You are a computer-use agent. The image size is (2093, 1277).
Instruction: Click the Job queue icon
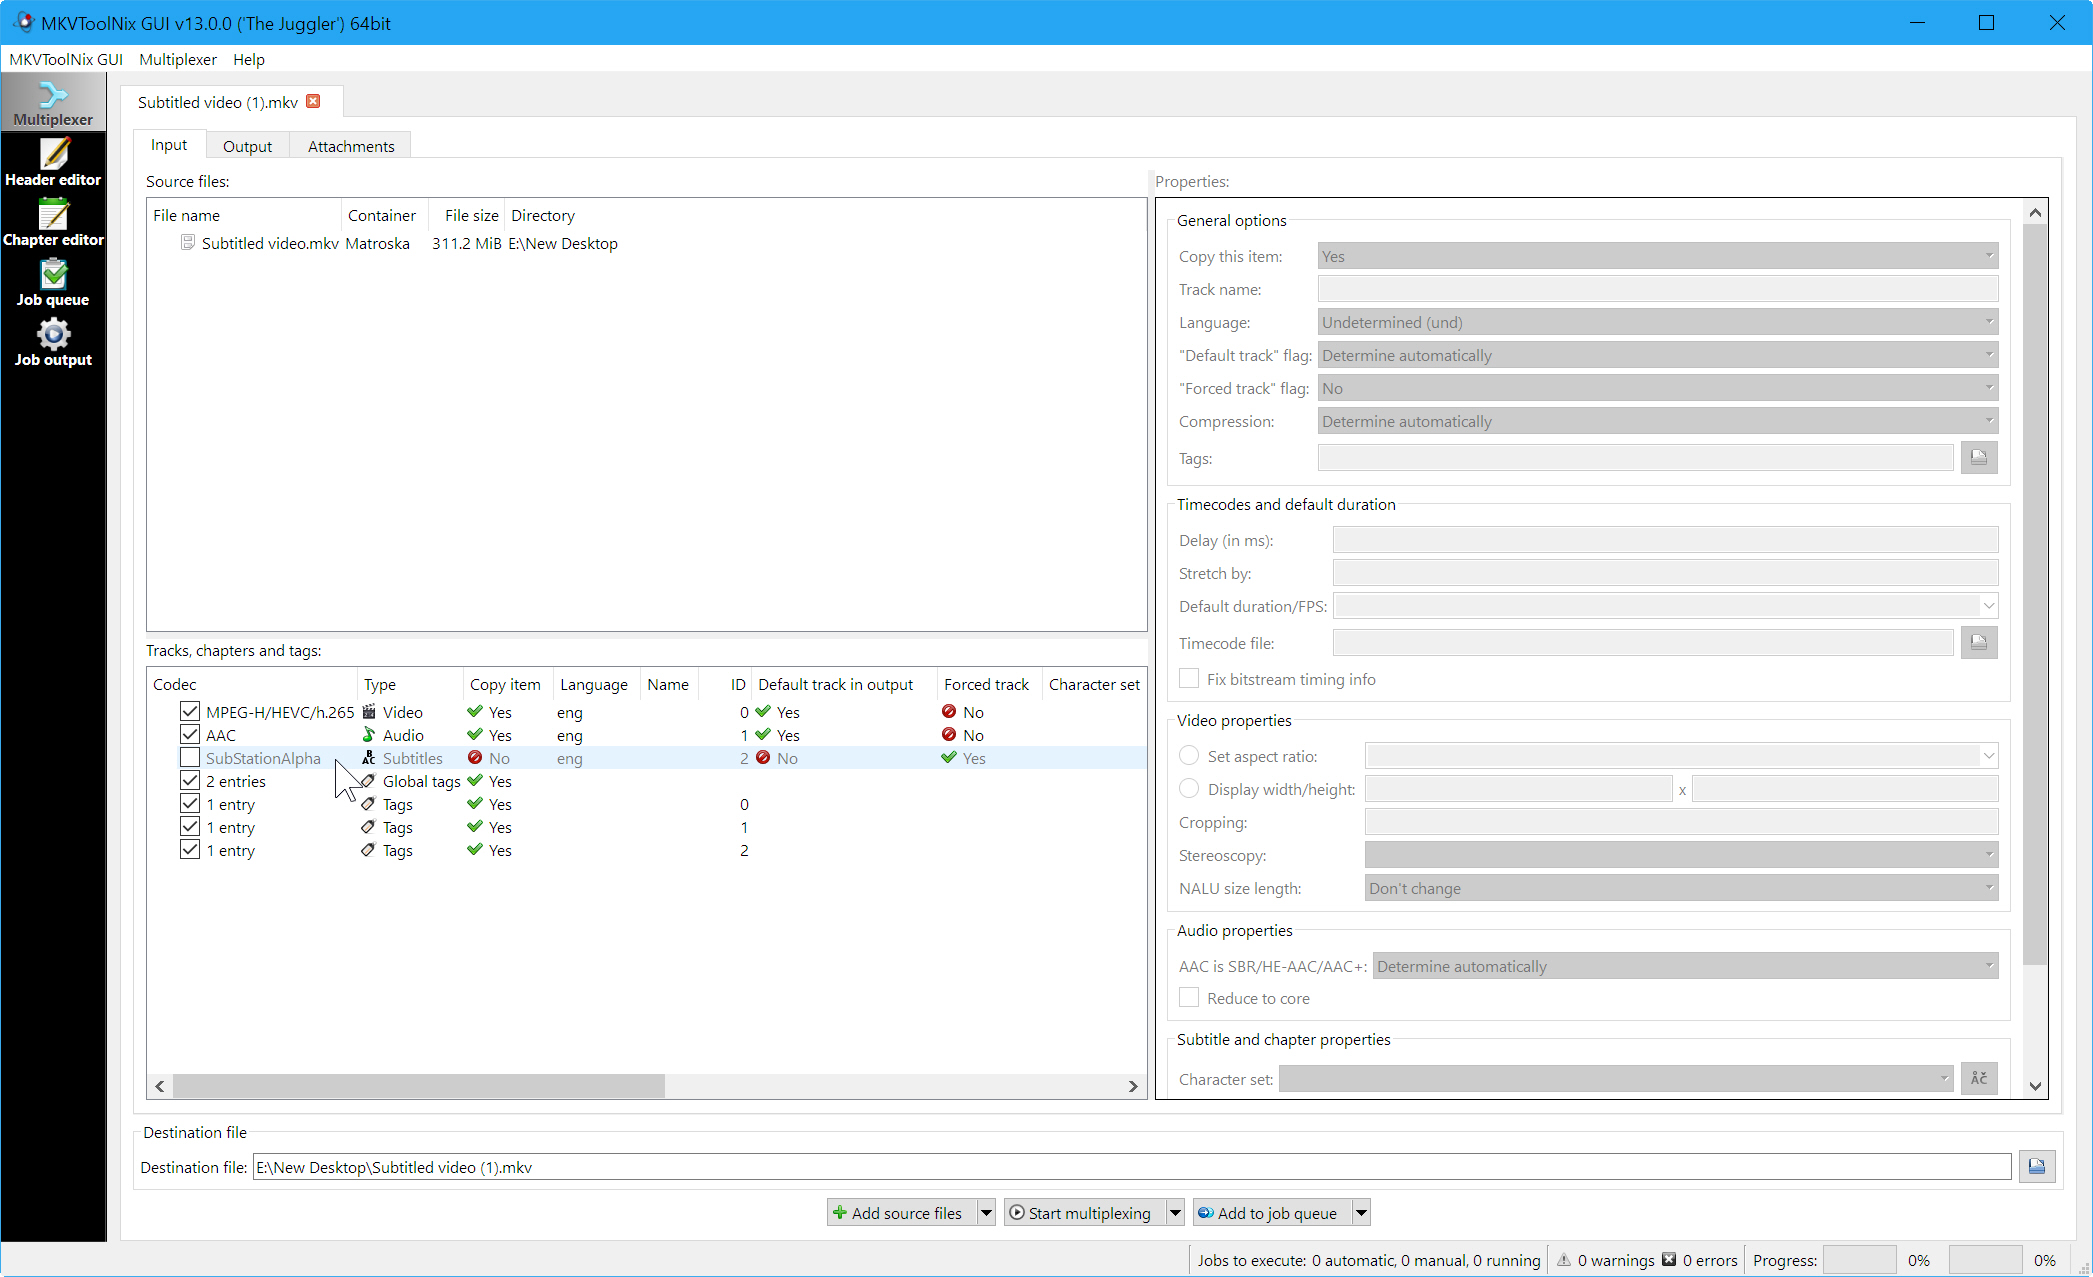click(x=52, y=283)
